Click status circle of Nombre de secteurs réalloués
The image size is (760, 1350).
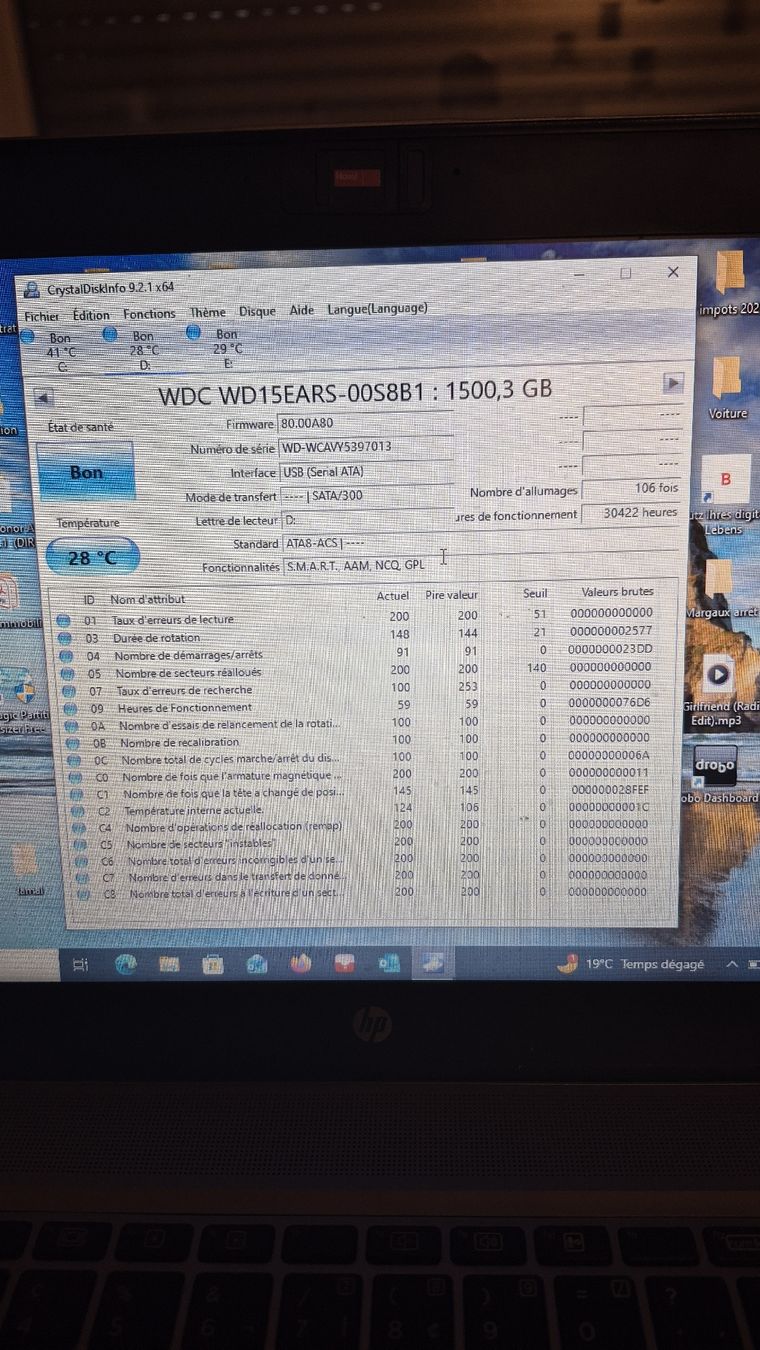point(67,673)
